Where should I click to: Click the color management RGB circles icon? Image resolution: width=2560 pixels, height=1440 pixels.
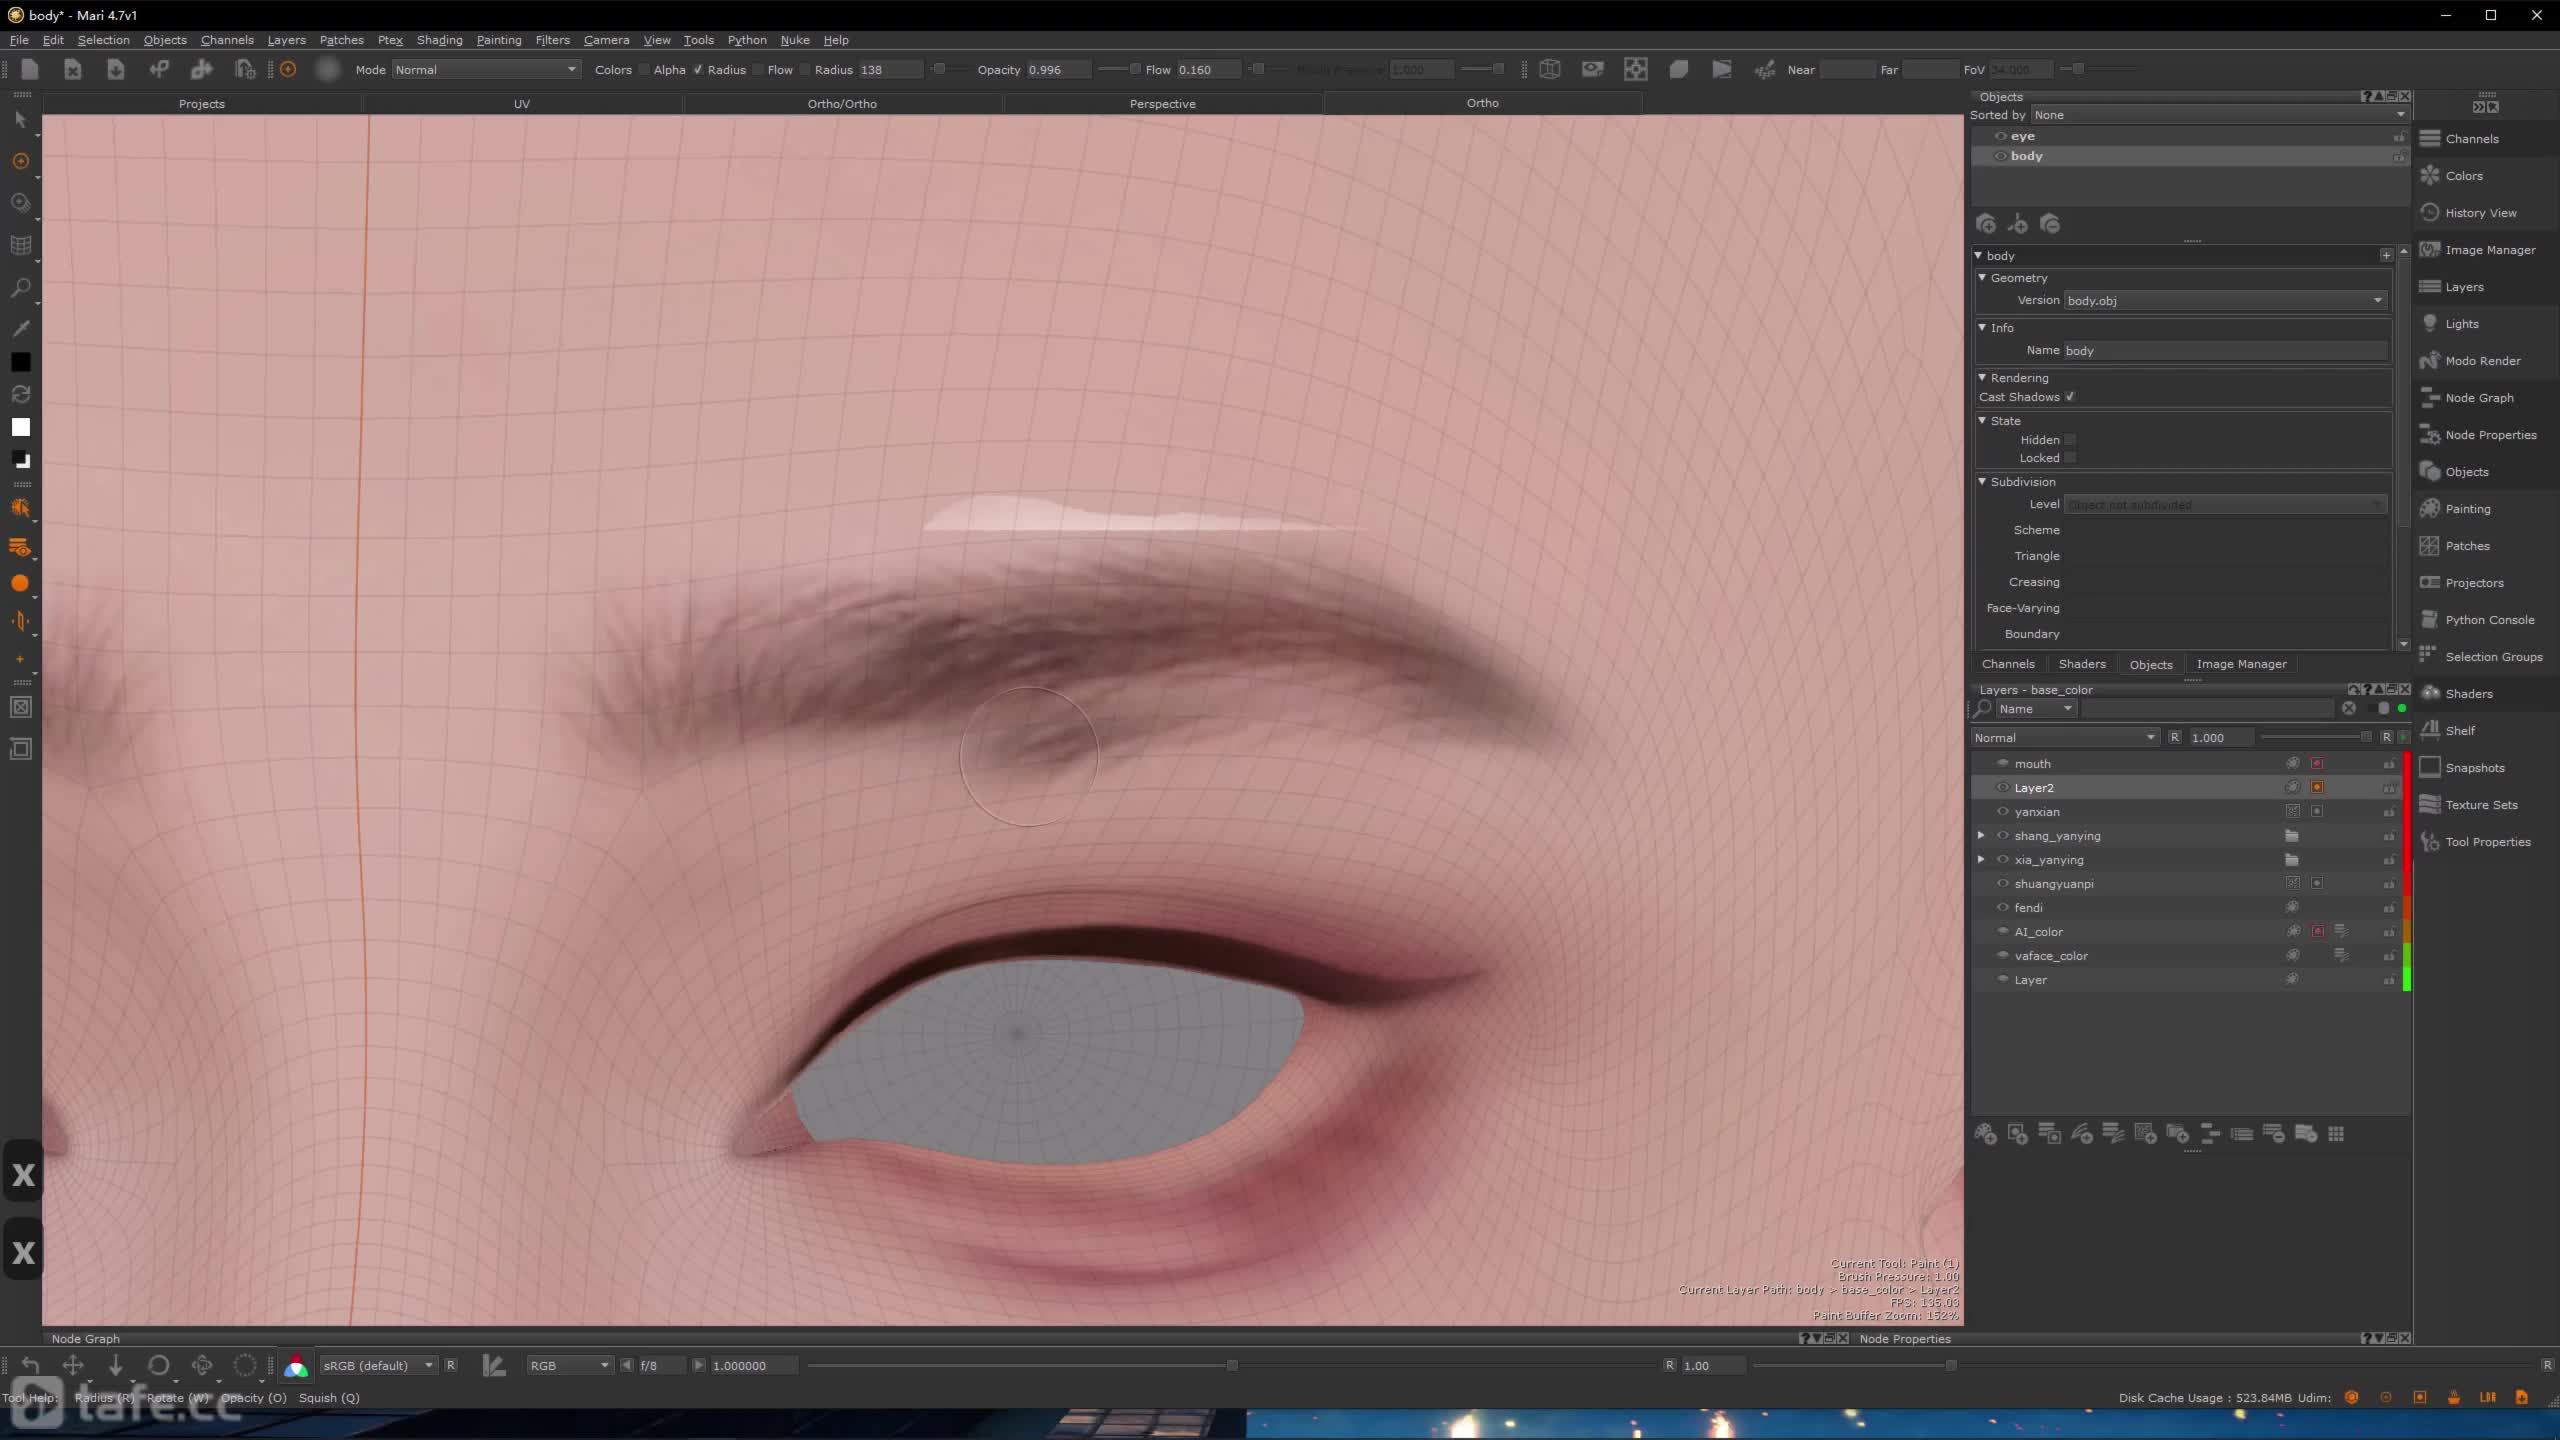click(296, 1366)
